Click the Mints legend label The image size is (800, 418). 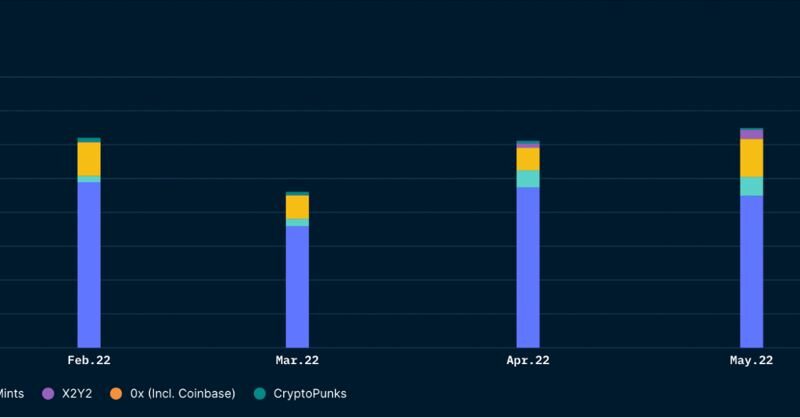click(12, 394)
